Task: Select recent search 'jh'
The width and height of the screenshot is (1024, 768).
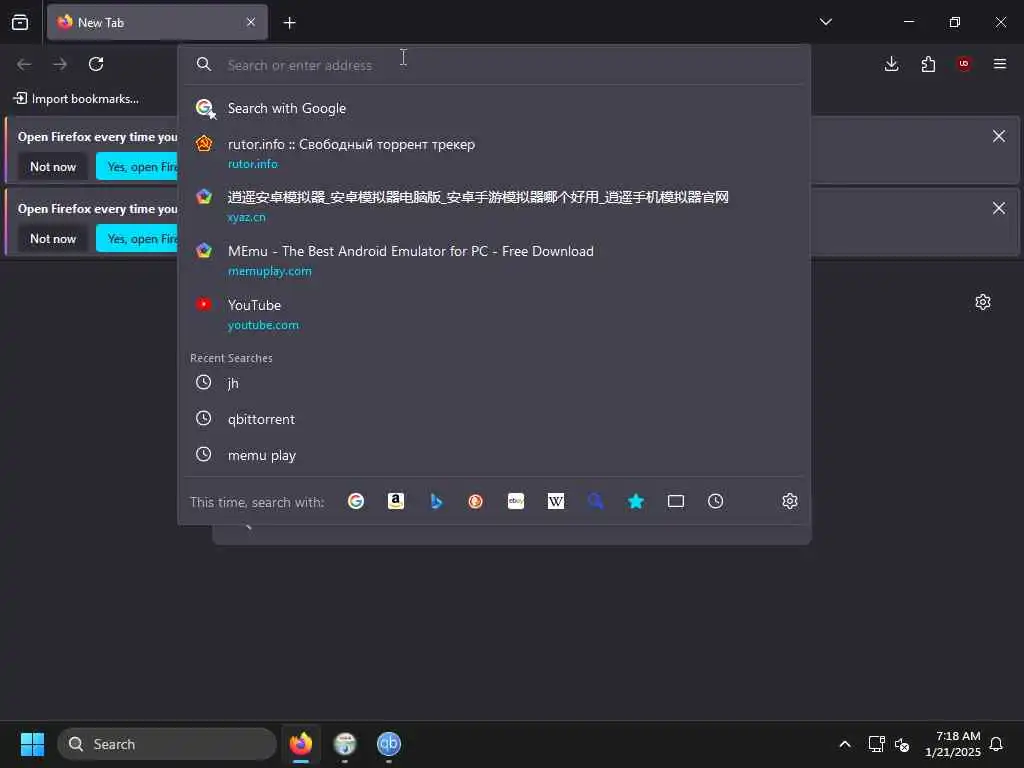Action: pyautogui.click(x=494, y=383)
